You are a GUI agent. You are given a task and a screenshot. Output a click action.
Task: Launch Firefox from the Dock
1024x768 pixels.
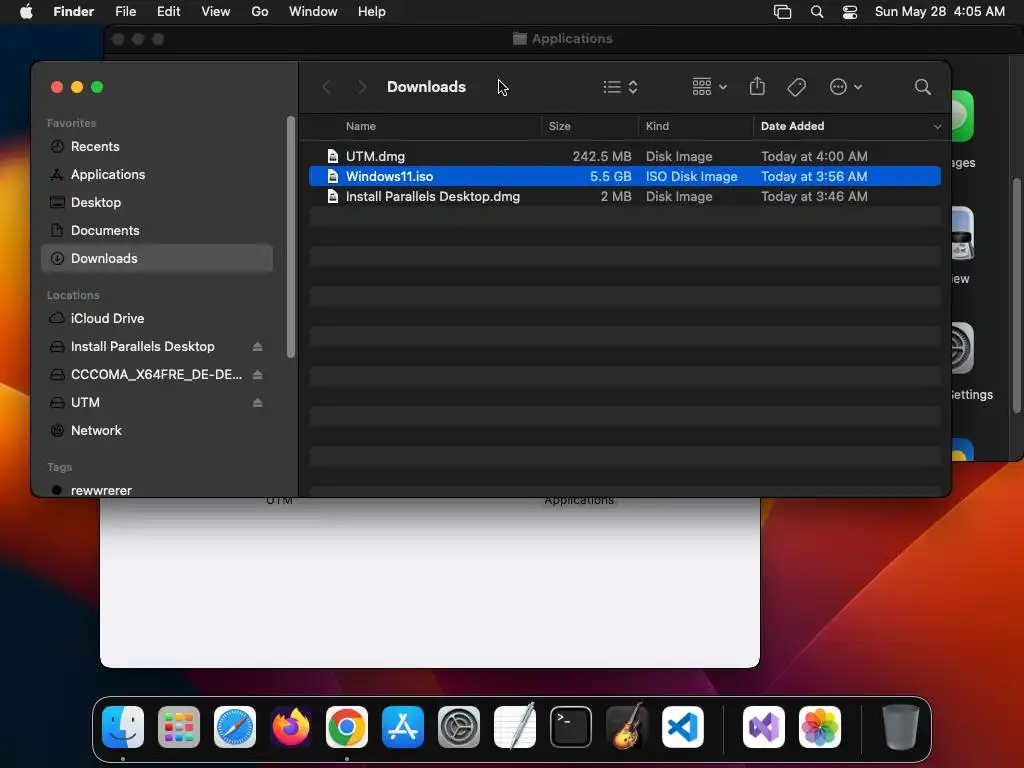[x=291, y=727]
